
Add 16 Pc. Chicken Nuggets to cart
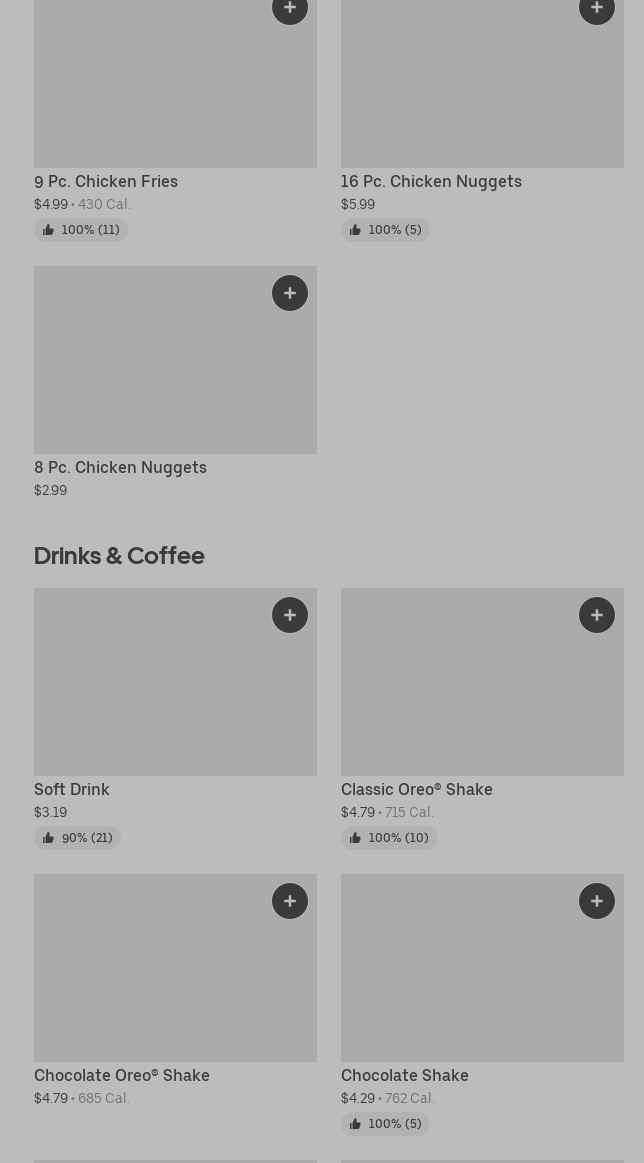click(597, 9)
